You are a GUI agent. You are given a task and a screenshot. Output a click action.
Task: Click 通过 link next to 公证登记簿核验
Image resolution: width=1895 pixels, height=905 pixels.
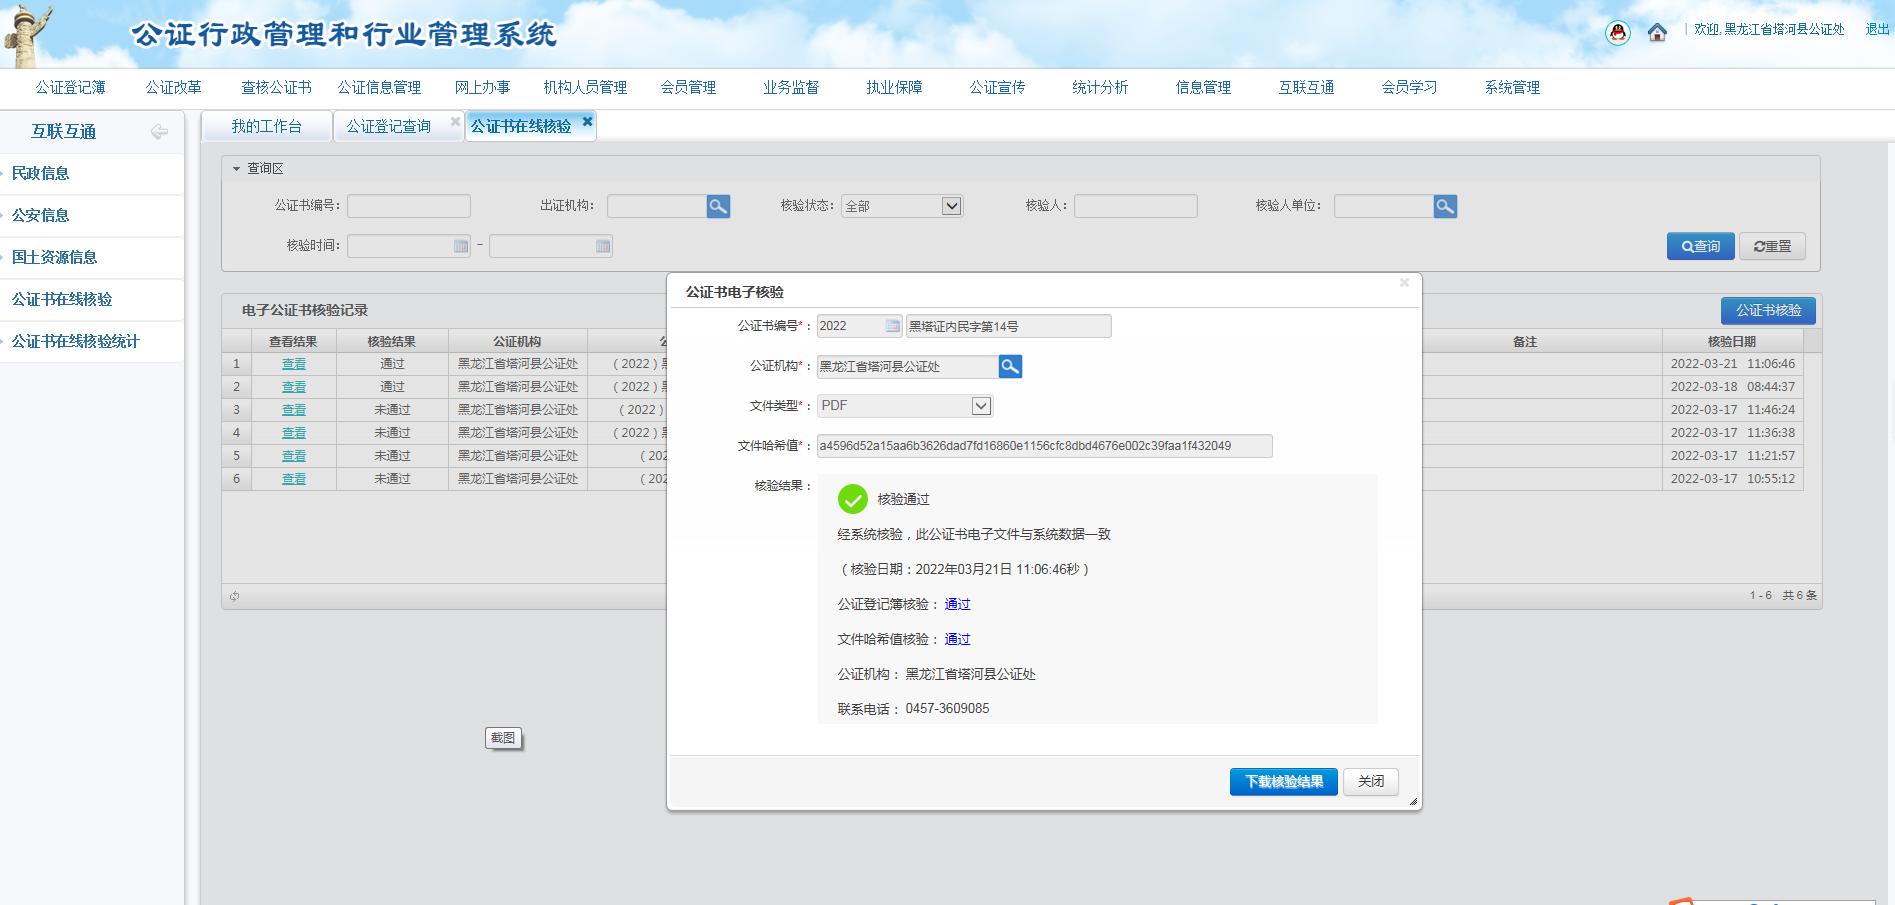pos(957,604)
